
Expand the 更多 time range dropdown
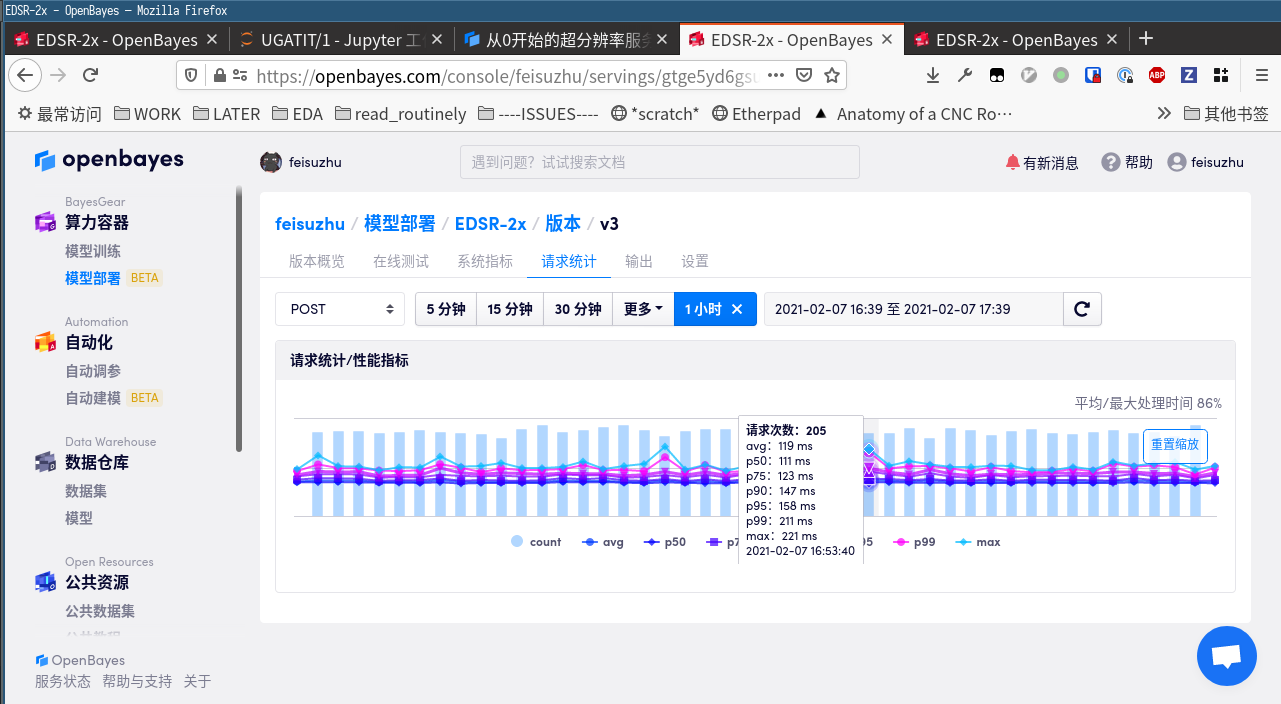(x=643, y=309)
